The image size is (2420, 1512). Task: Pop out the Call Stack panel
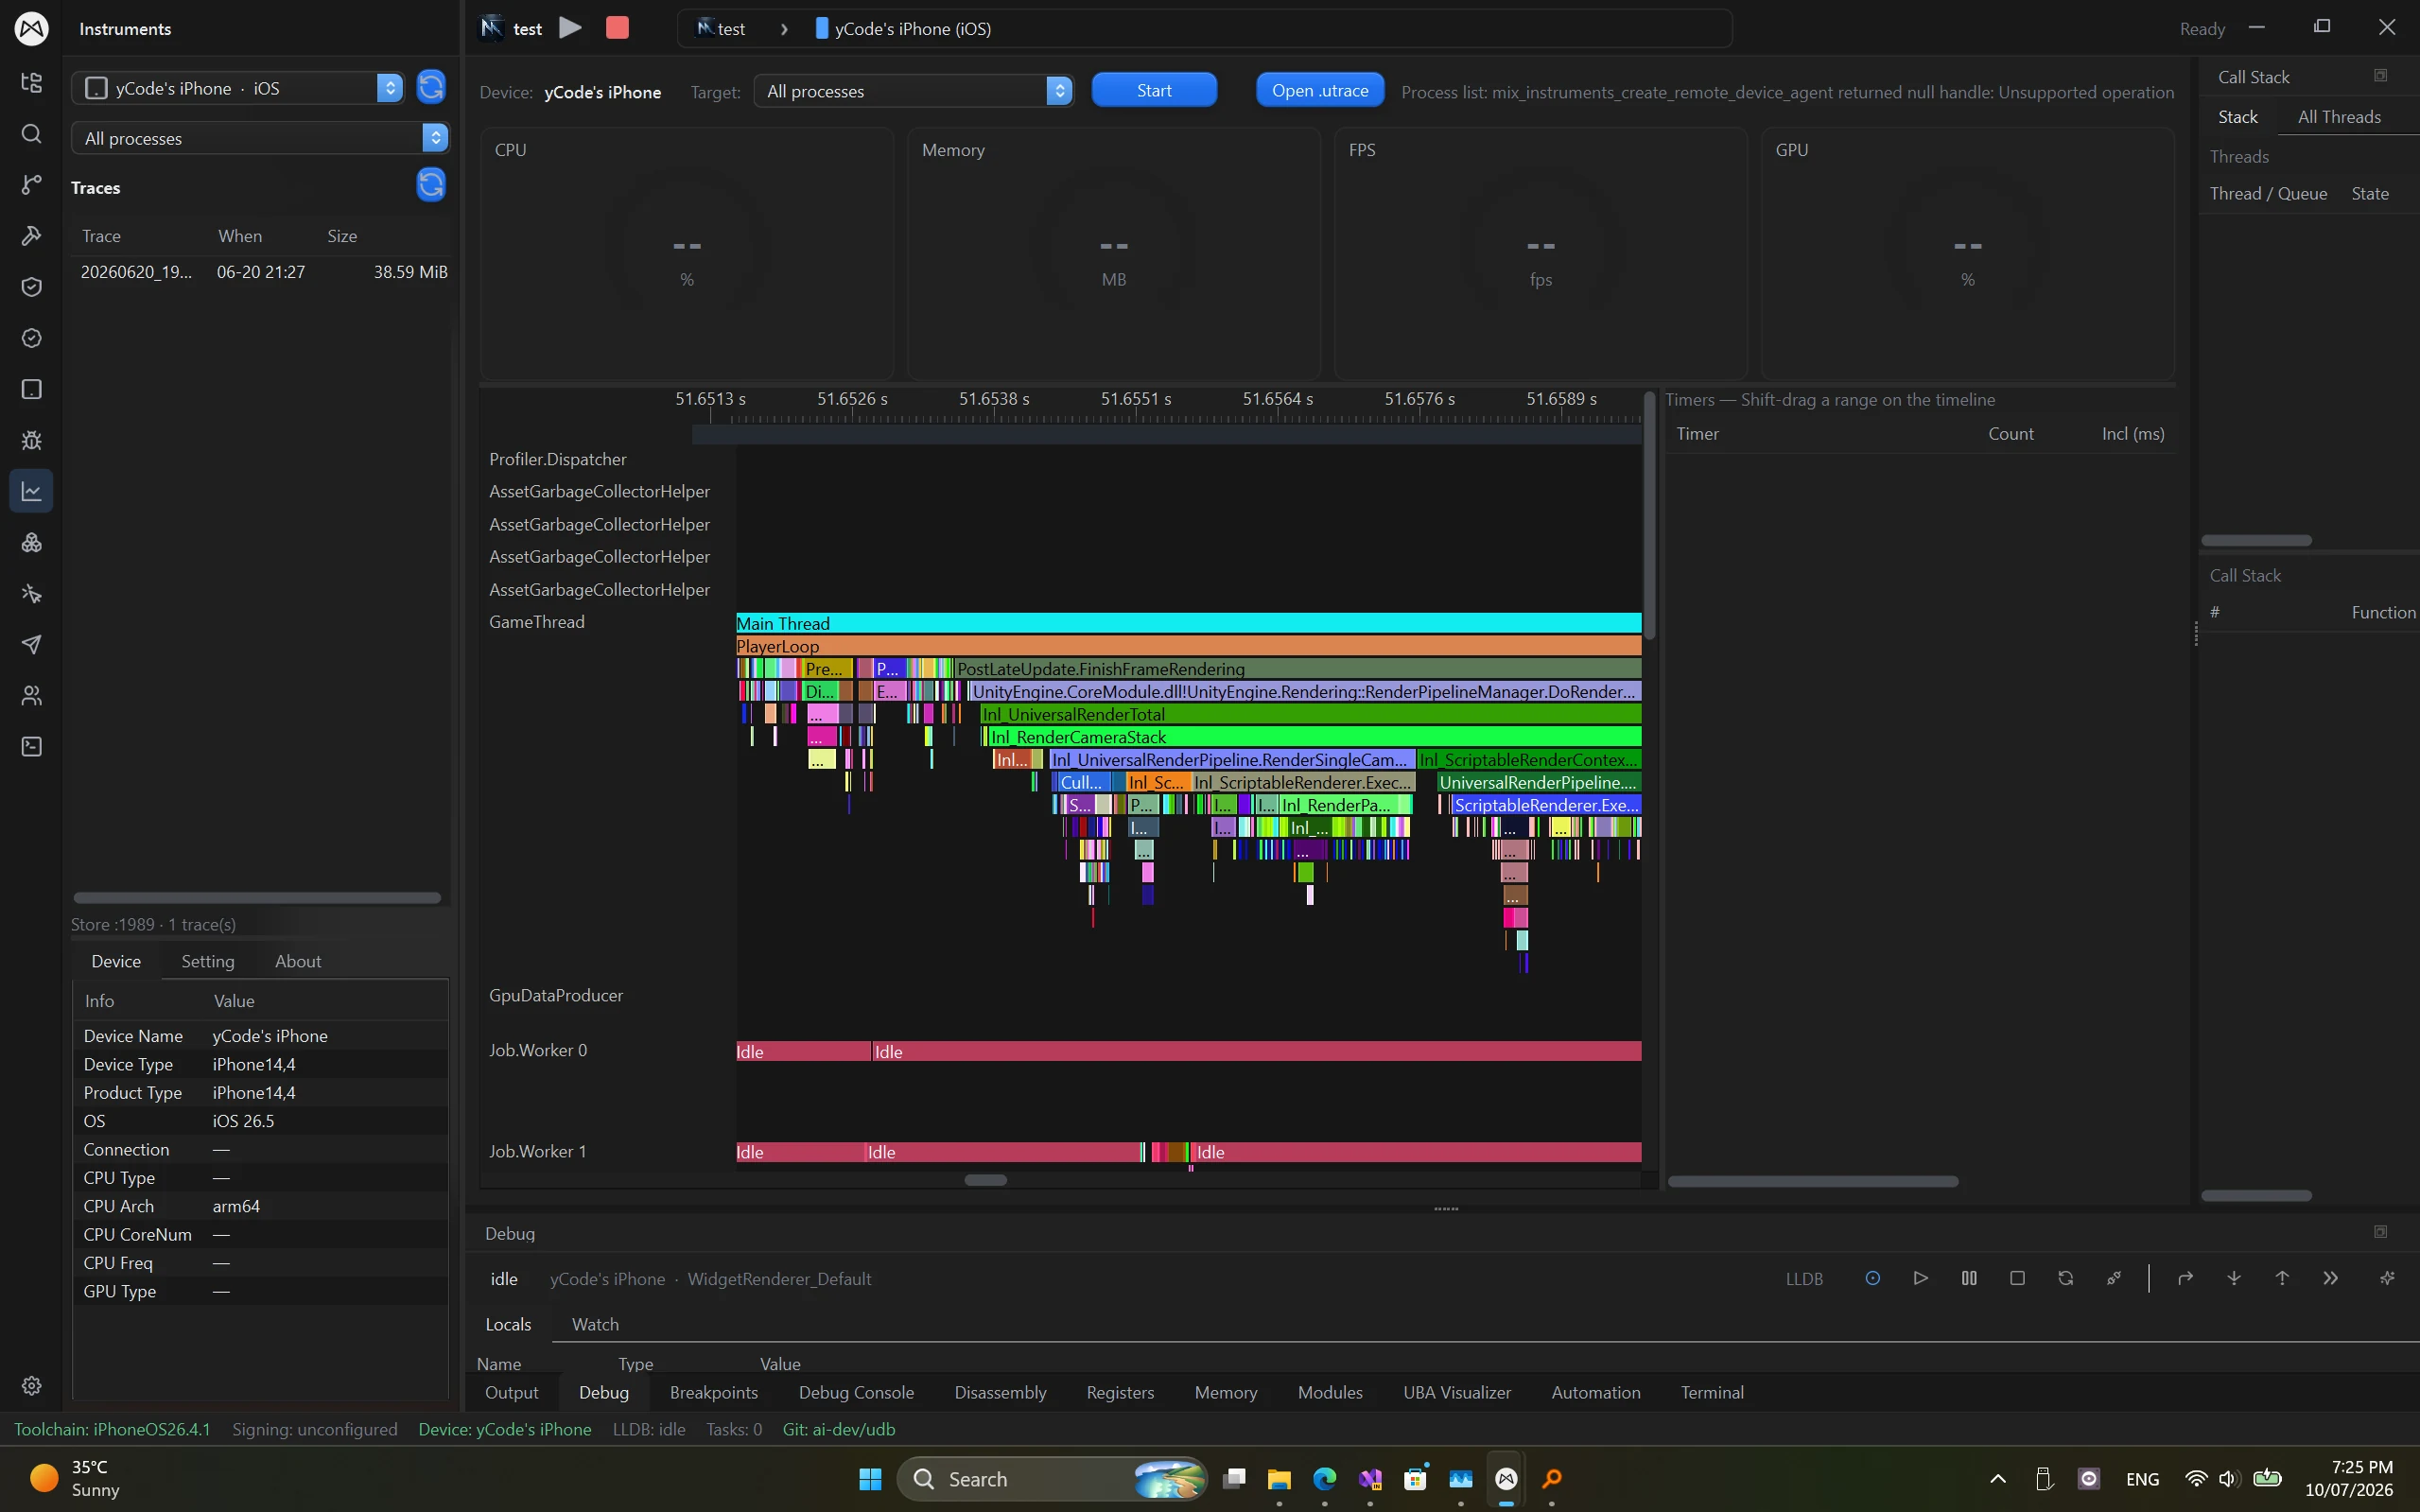[2380, 76]
